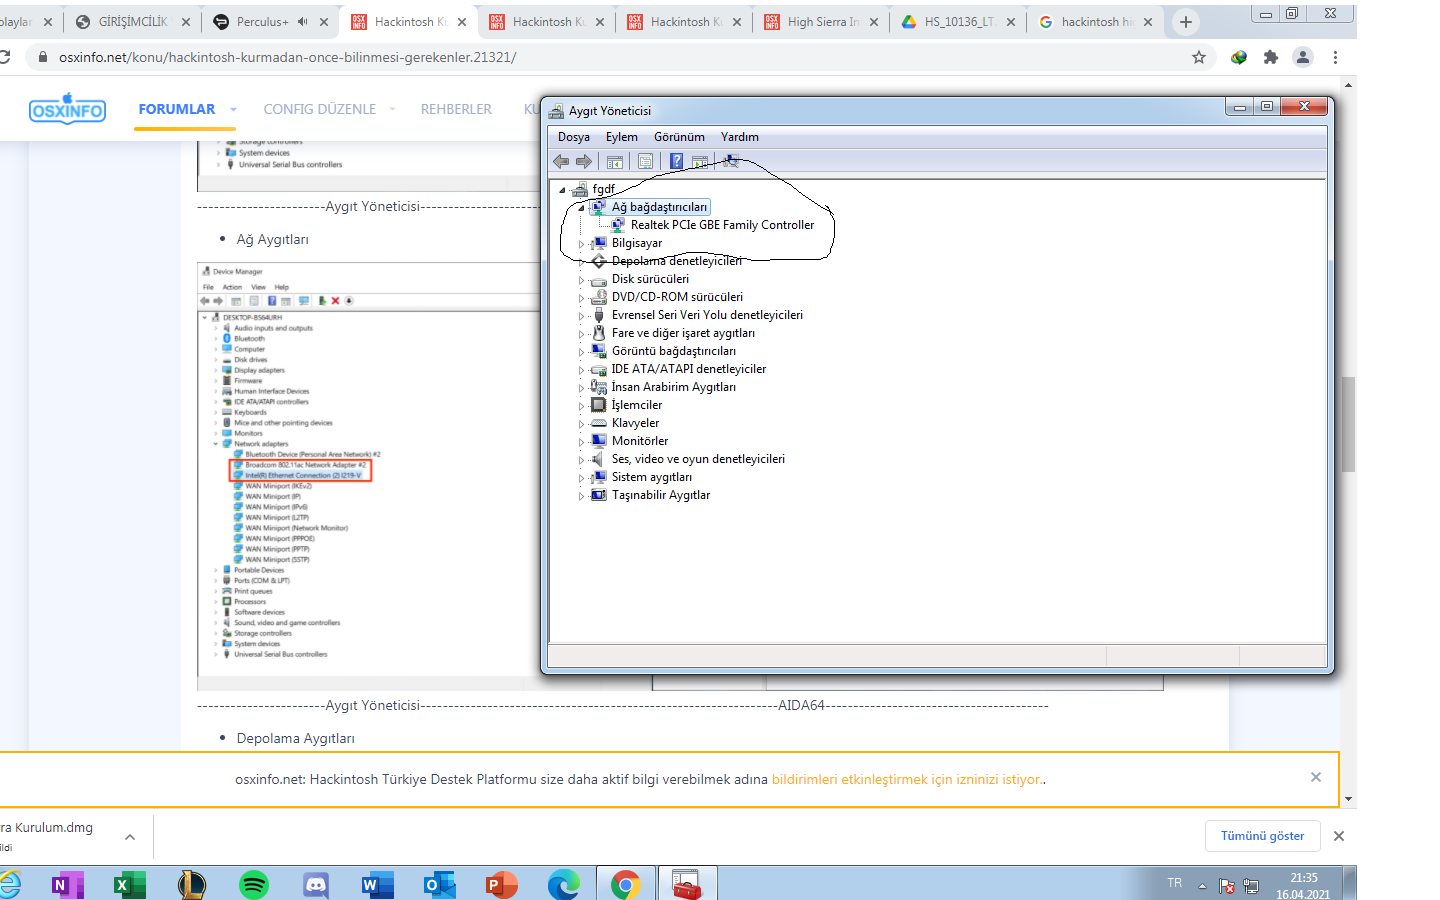
Task: Click the Tümünü göster button
Action: pyautogui.click(x=1262, y=836)
